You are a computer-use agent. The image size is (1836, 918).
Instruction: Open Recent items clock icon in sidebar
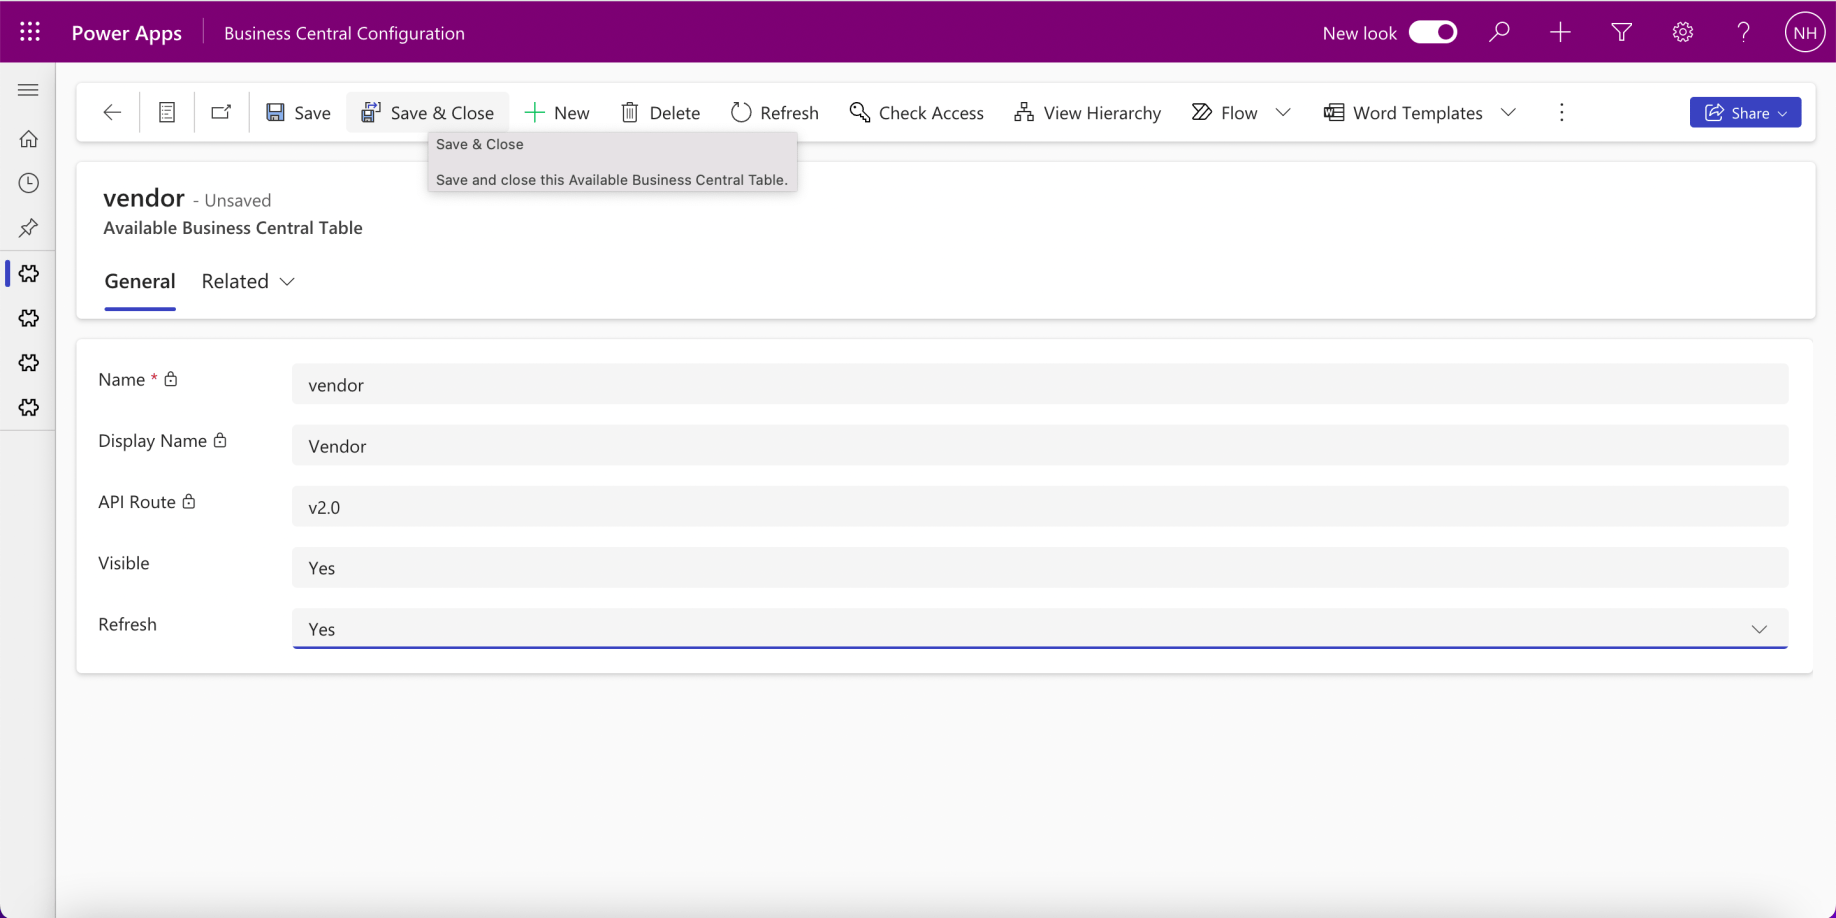click(28, 183)
